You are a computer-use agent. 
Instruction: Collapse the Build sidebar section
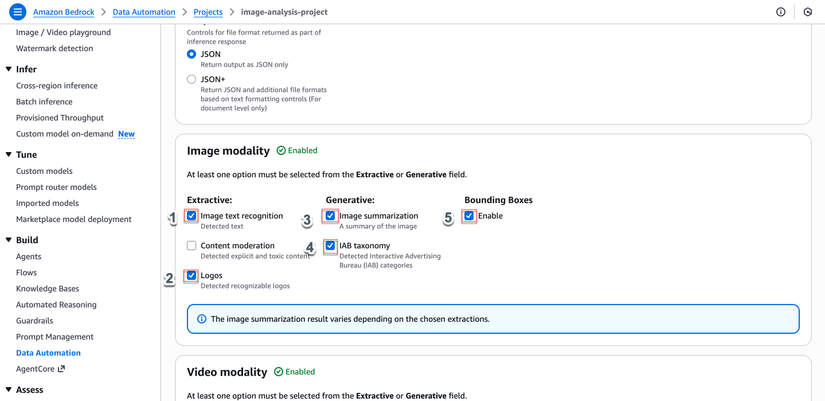coord(9,240)
